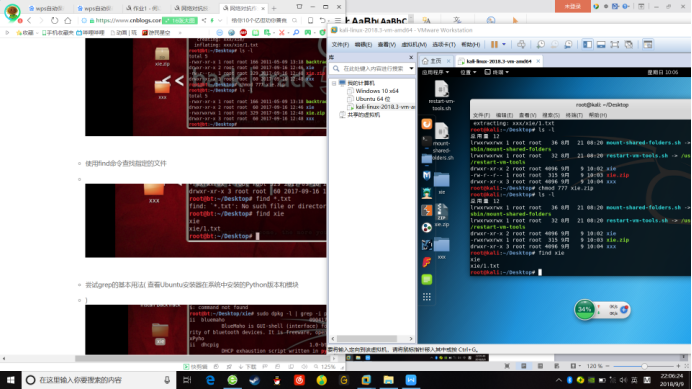Open VMware 查看(V) menu

pos(387,45)
